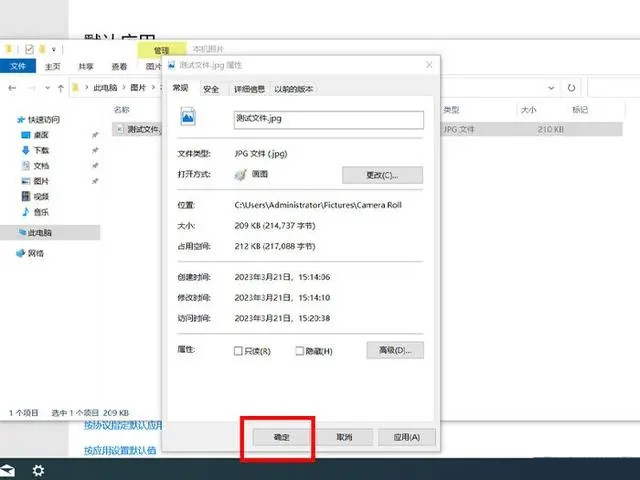Open the 查看 ribbon tab in Explorer
Screen dimensions: 640x480
[x=119, y=66]
